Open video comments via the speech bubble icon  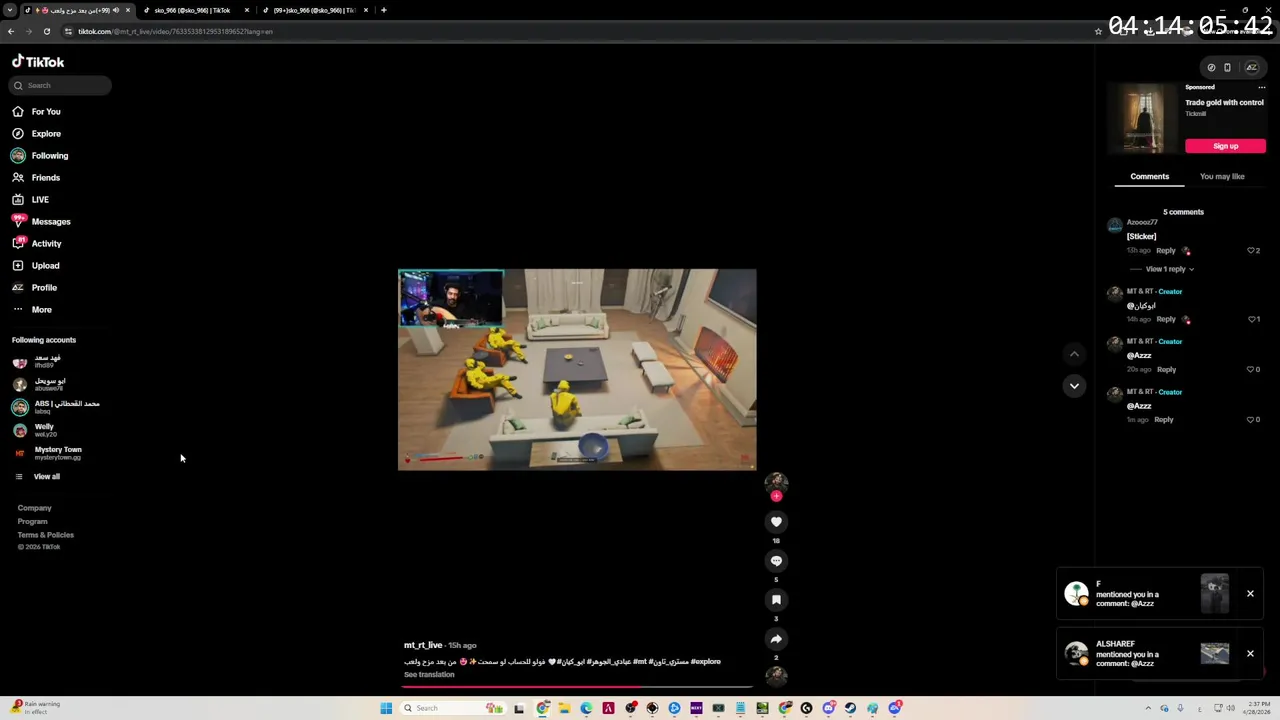[776, 561]
